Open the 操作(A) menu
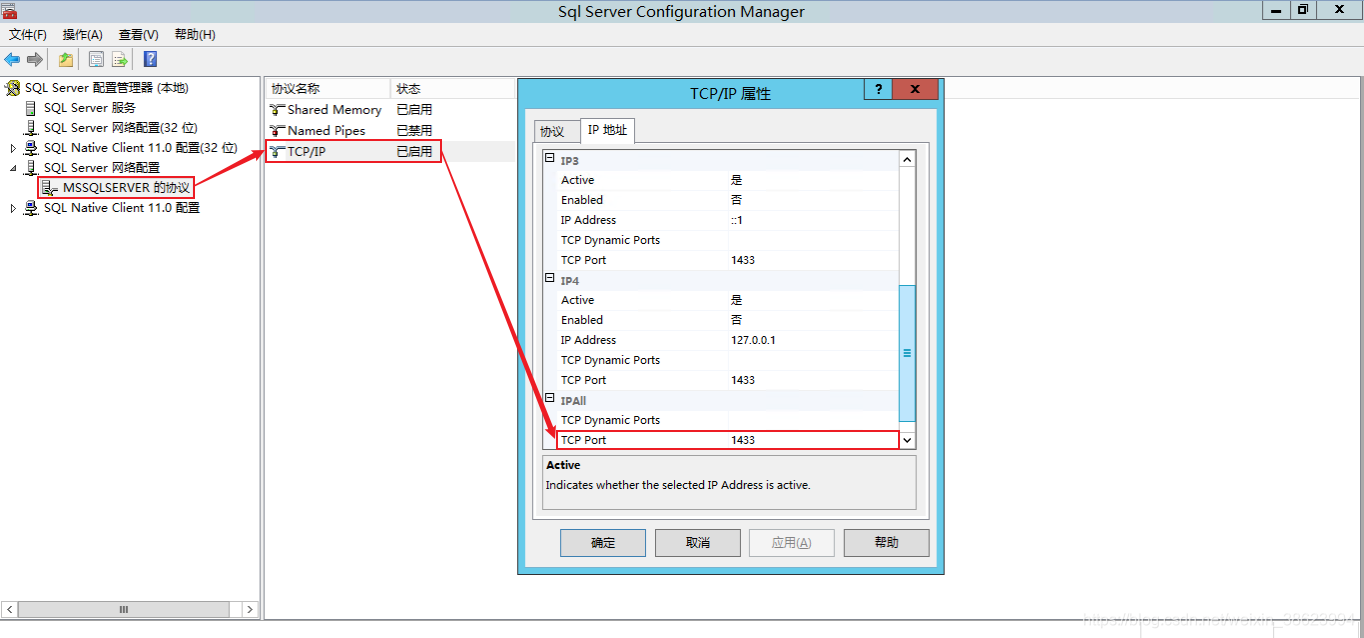The height and width of the screenshot is (638, 1364). pyautogui.click(x=83, y=35)
